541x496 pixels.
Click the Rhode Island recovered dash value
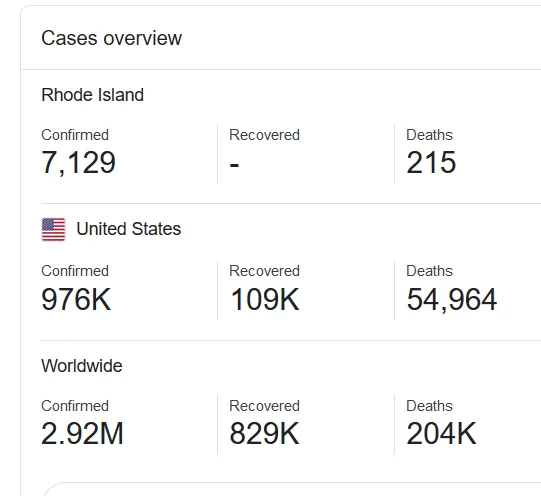[234, 165]
